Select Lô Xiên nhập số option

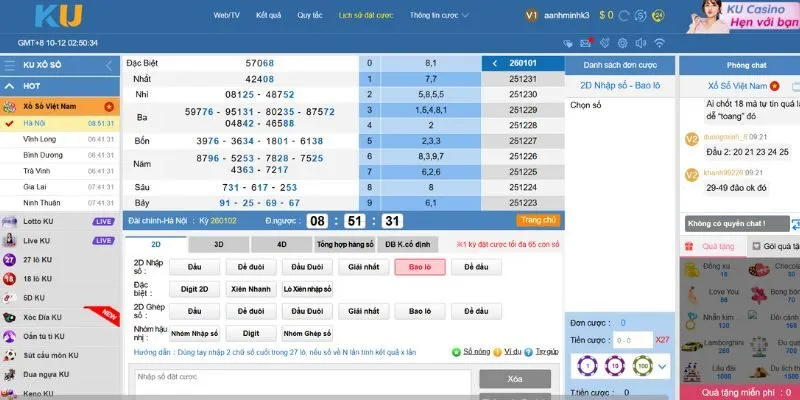(307, 289)
